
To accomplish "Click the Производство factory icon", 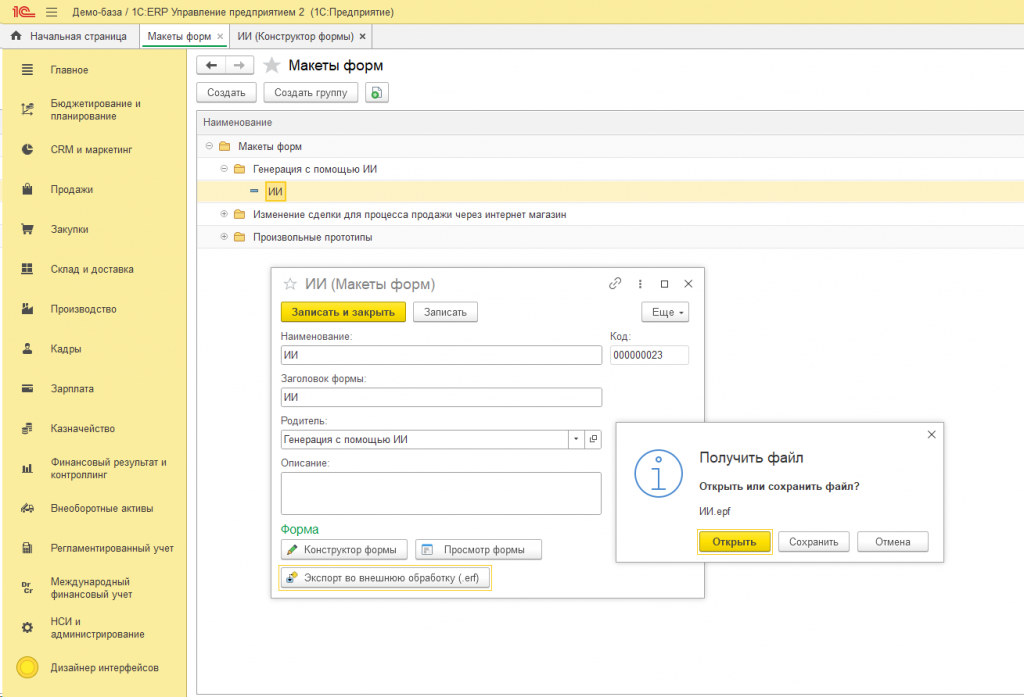I will pyautogui.click(x=27, y=309).
